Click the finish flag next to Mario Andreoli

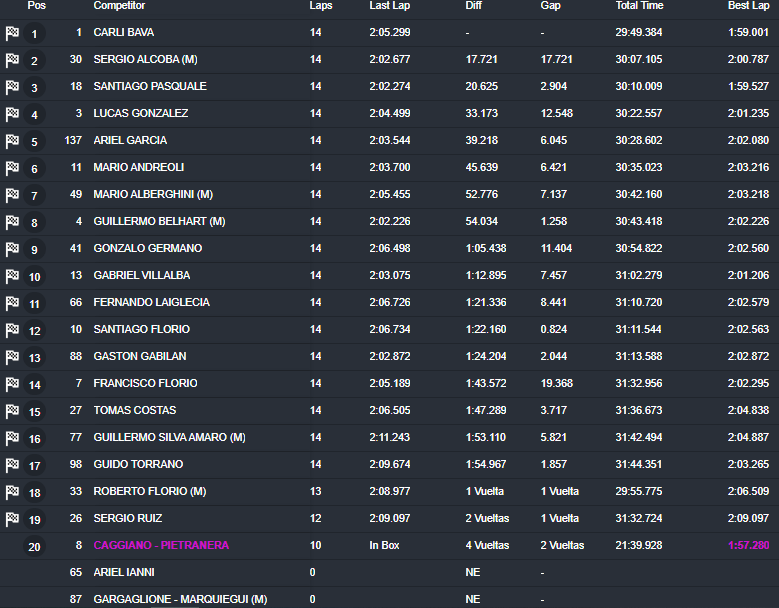tap(12, 168)
